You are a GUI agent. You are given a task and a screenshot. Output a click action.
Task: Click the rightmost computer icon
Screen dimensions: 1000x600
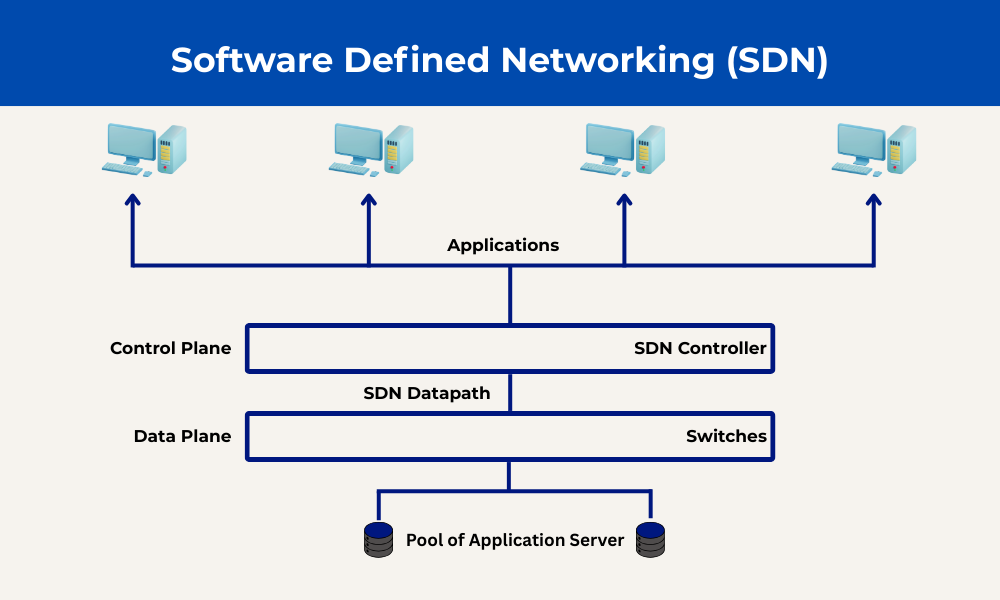[x=874, y=150]
